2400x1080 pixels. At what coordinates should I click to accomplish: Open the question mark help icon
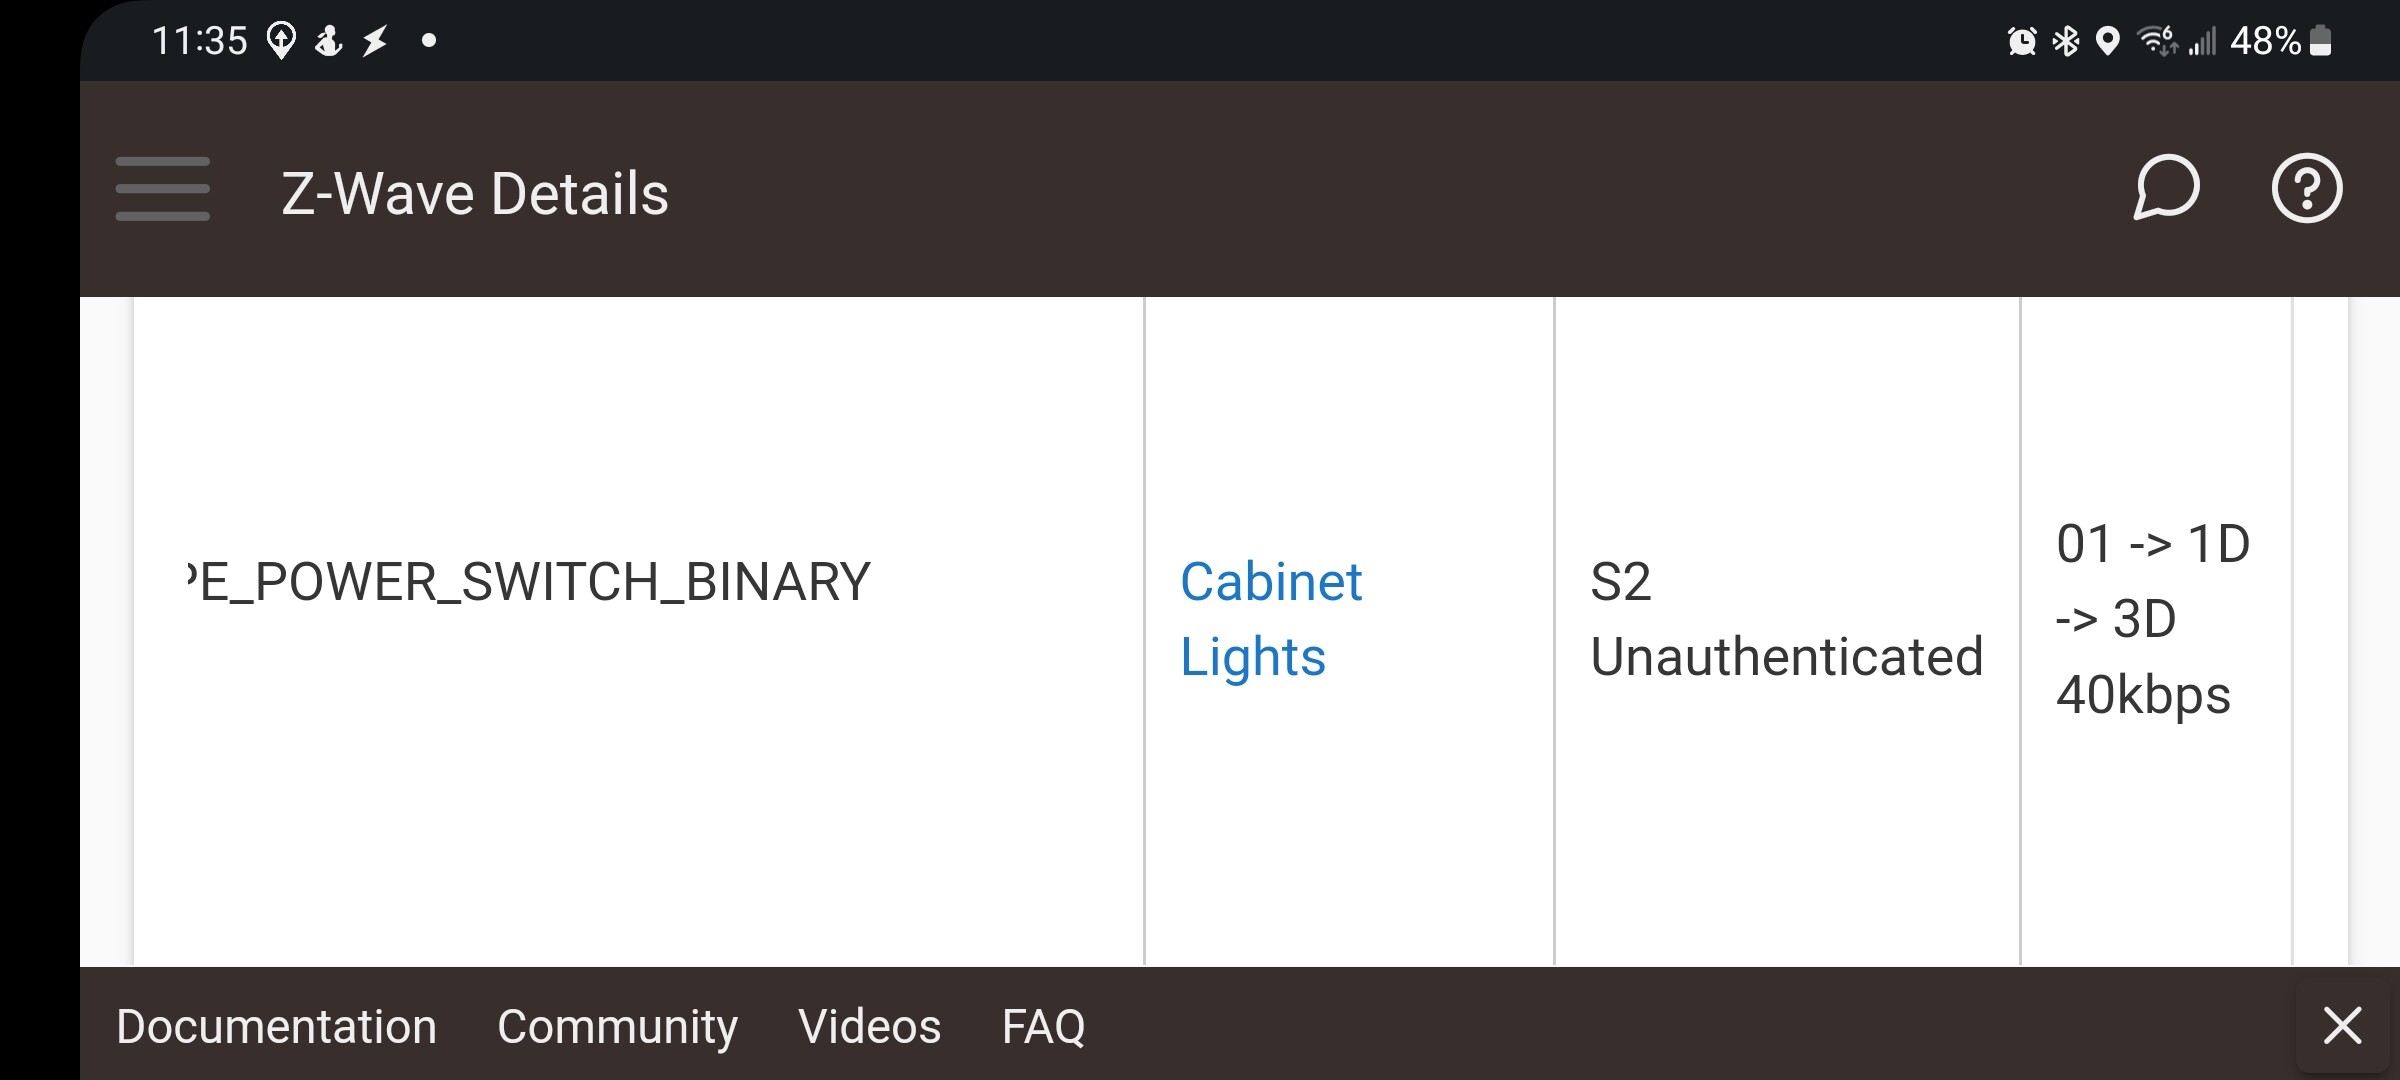pos(2306,188)
